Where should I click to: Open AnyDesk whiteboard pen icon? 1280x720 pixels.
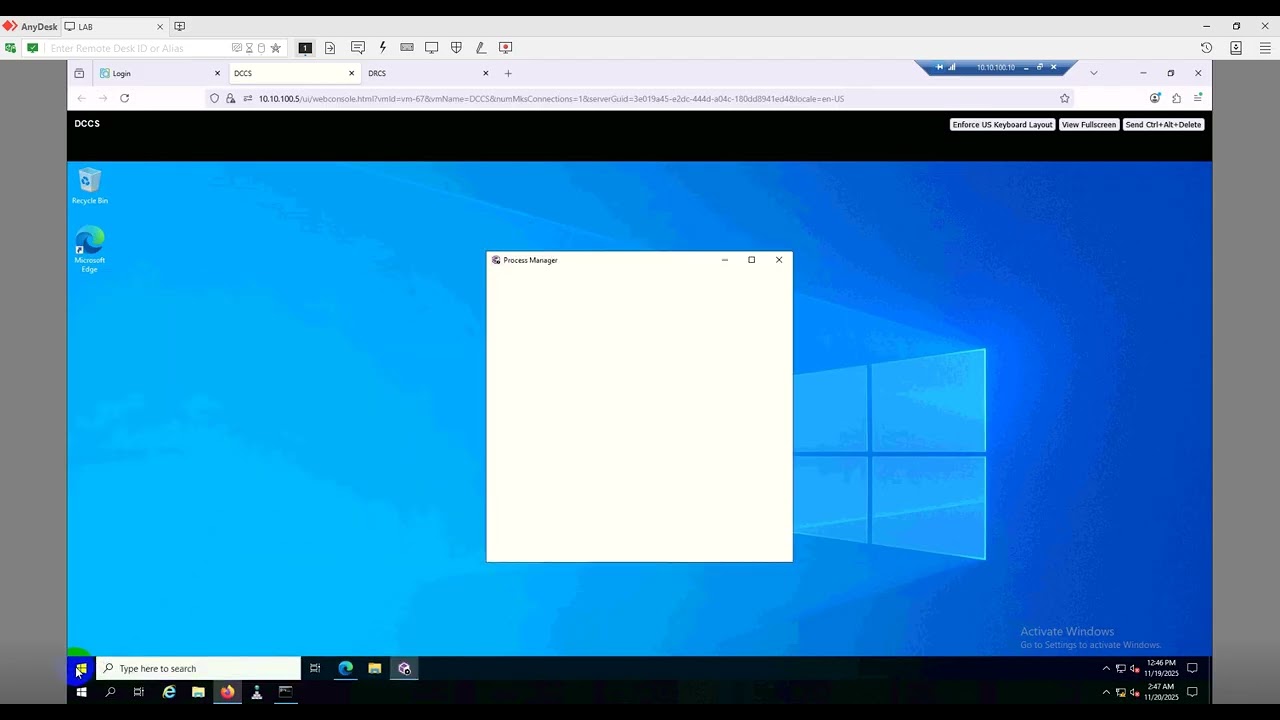point(481,47)
